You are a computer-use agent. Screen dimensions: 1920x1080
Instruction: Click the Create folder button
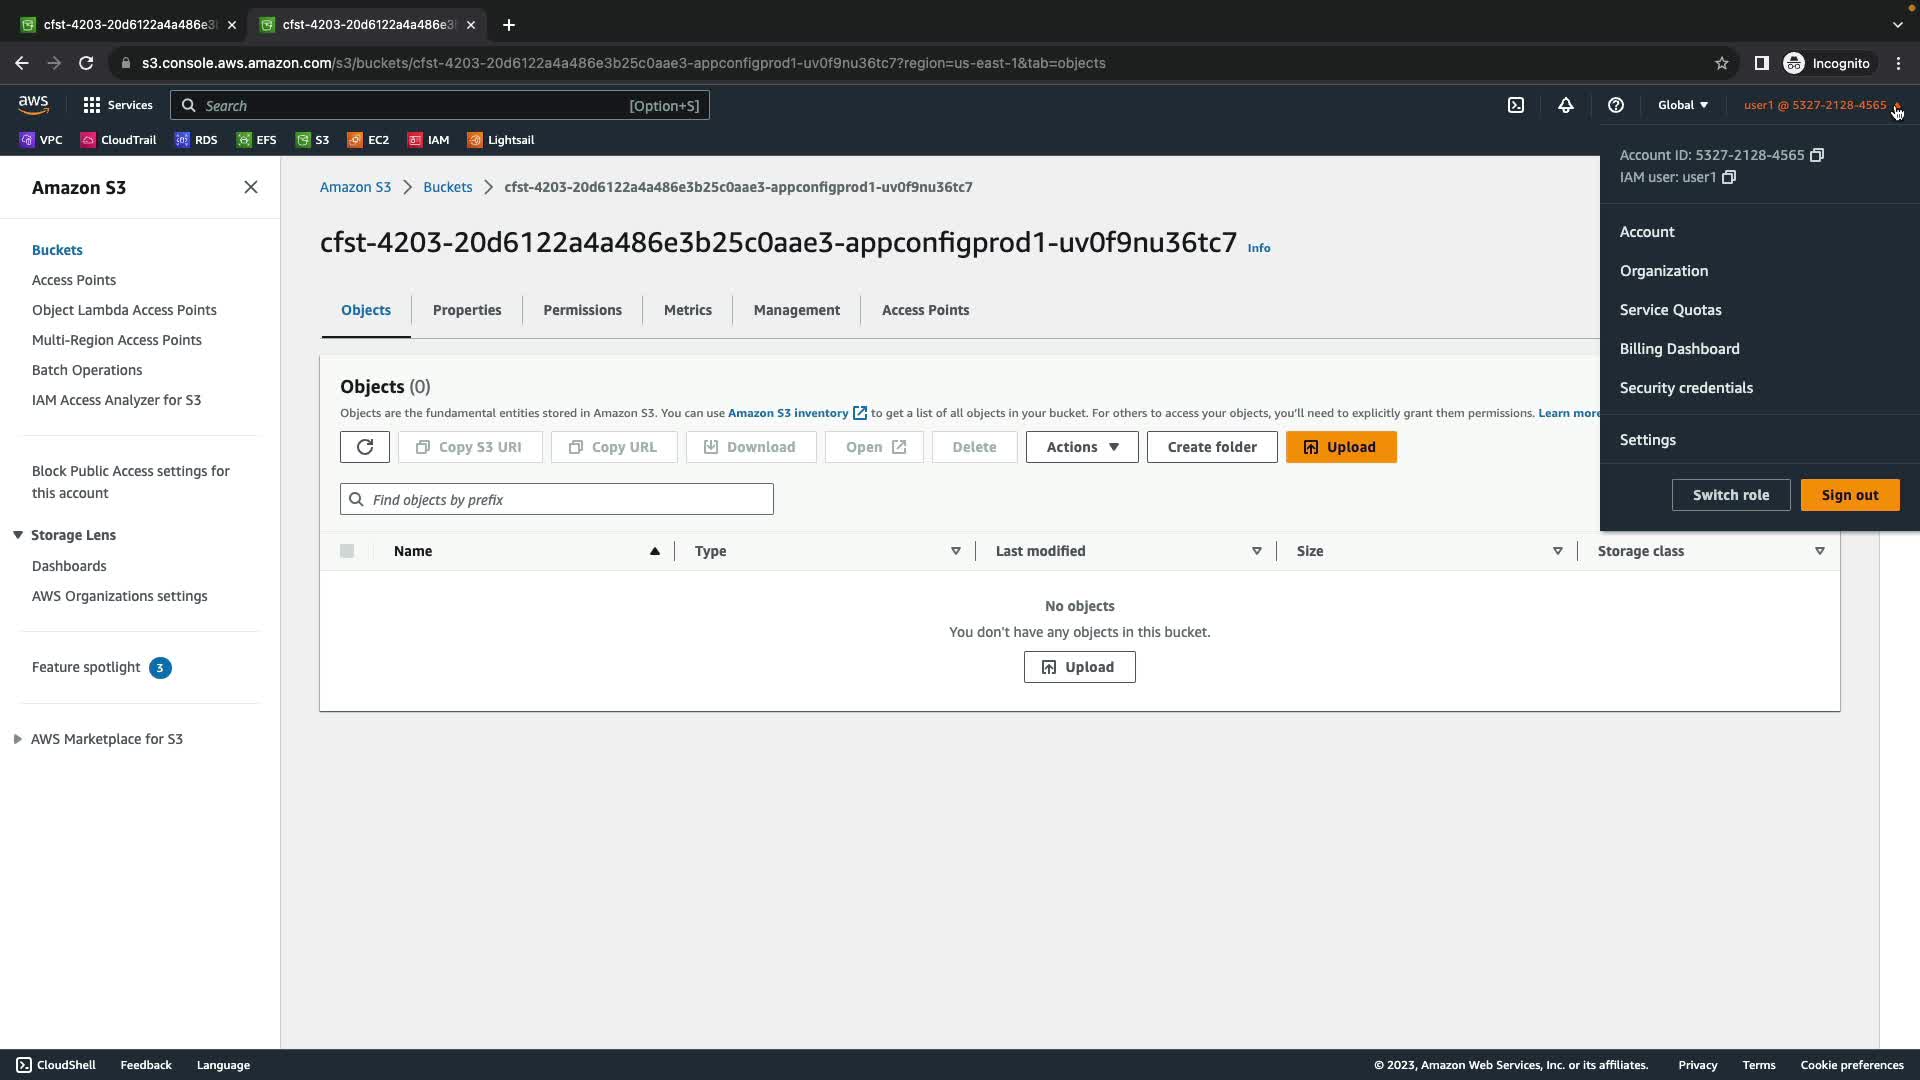(1211, 447)
